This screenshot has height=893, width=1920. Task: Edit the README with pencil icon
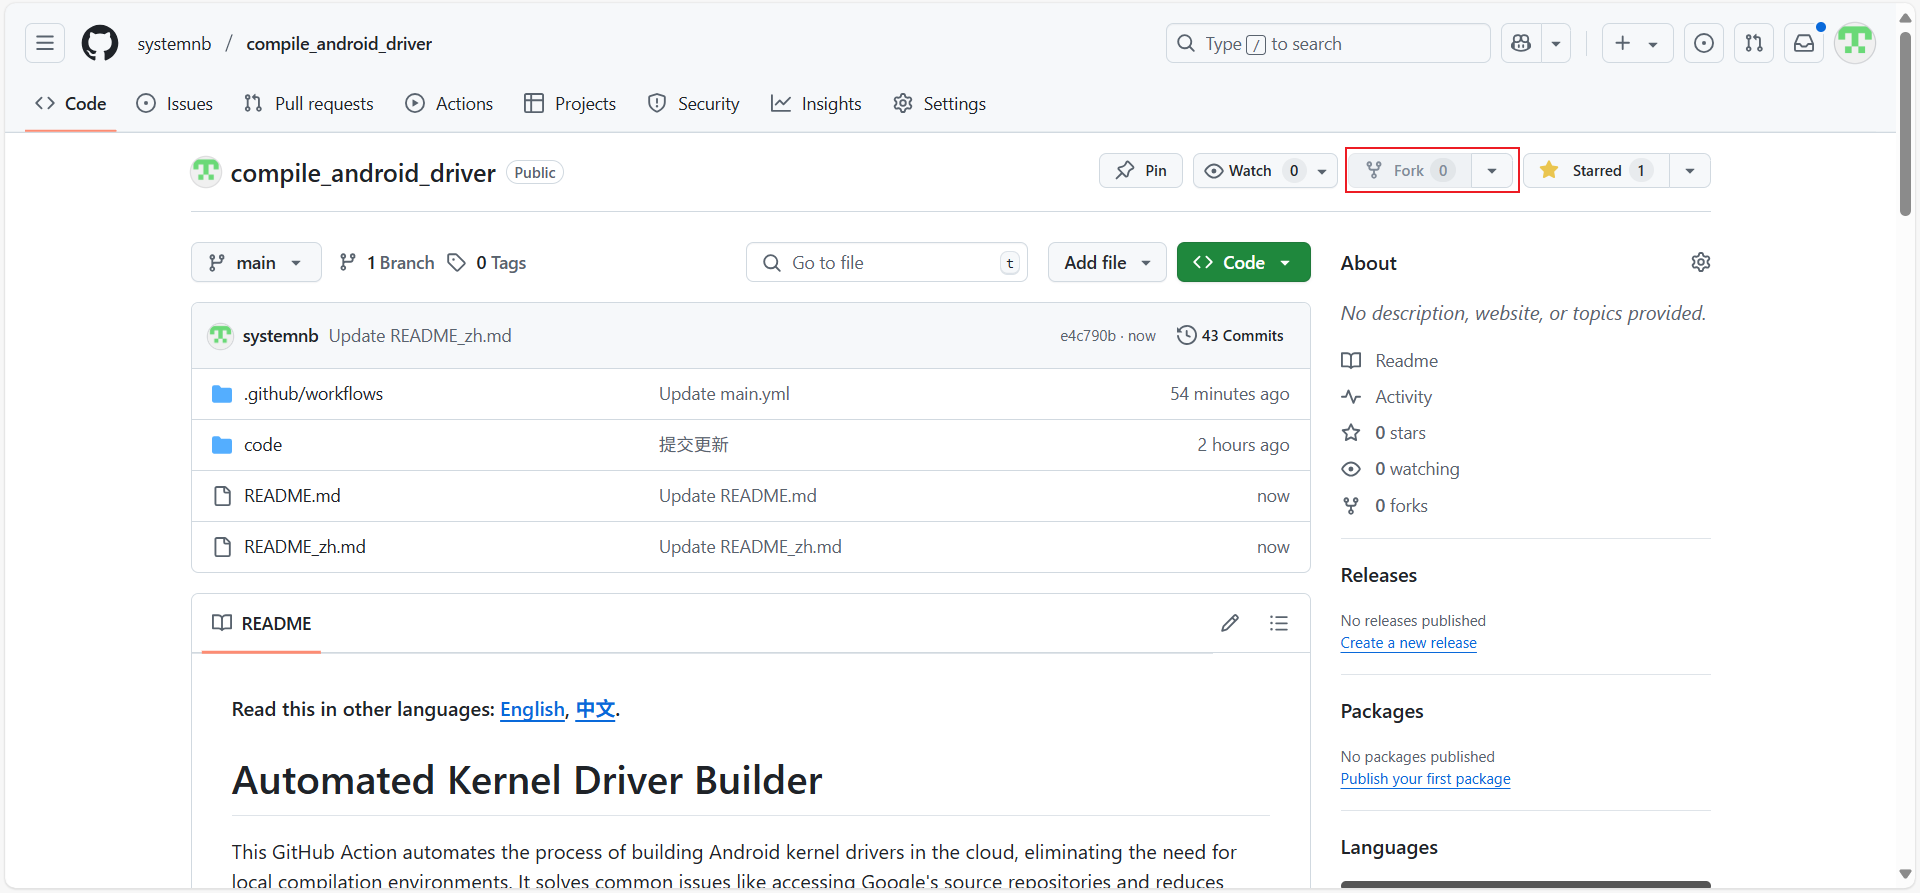tap(1230, 623)
